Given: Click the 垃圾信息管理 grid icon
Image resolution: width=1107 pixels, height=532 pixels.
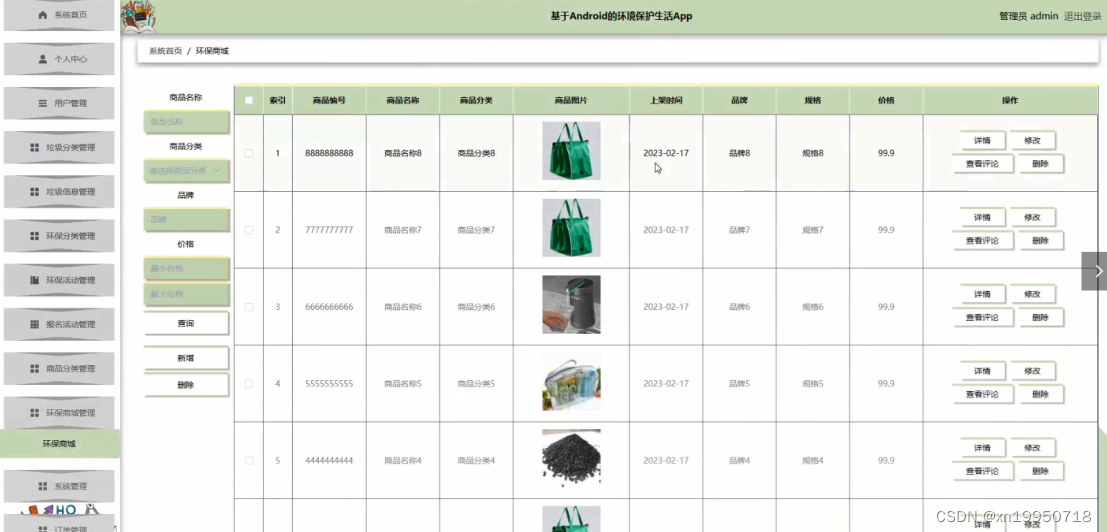Looking at the screenshot, I should click(35, 192).
